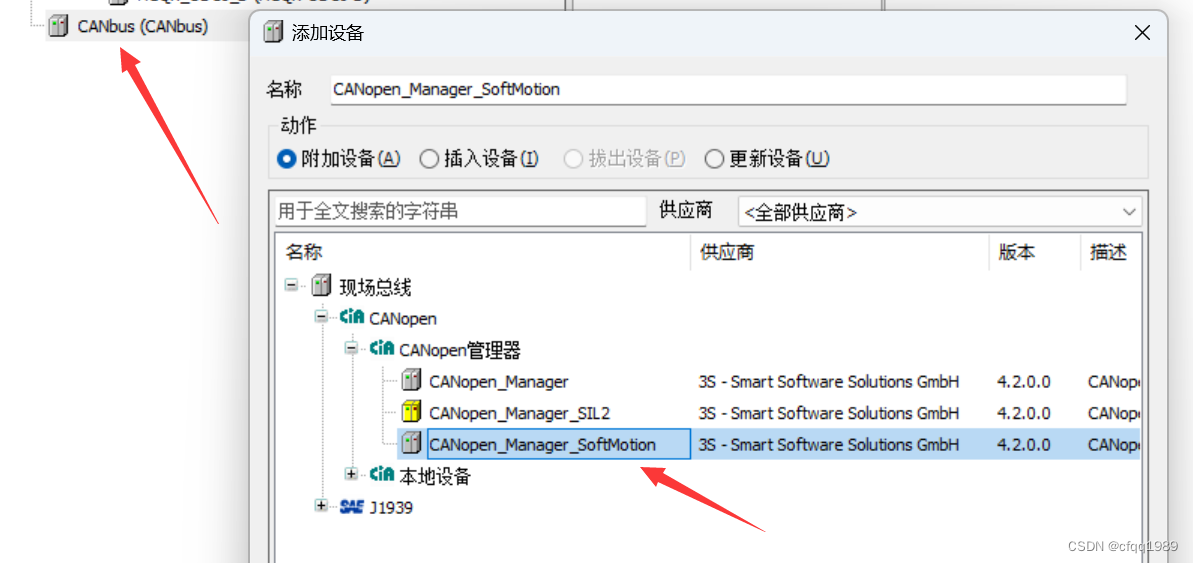Click the vendor cell of CANopen_Manager_SoftMotion row
1193x563 pixels.
tap(829, 444)
